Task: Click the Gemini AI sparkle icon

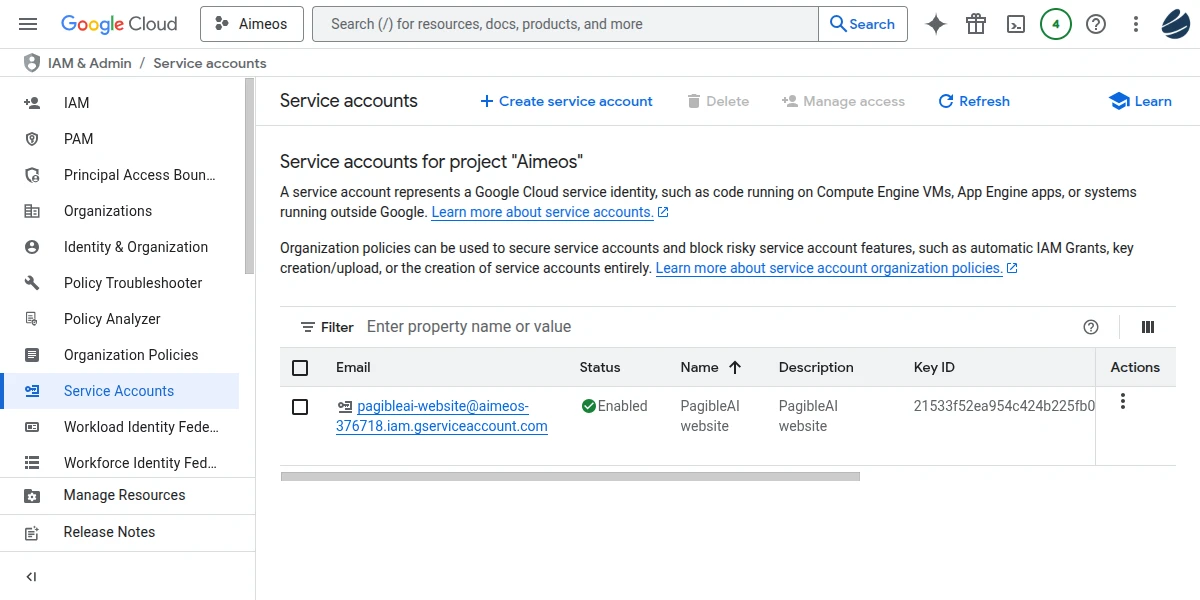Action: 936,24
